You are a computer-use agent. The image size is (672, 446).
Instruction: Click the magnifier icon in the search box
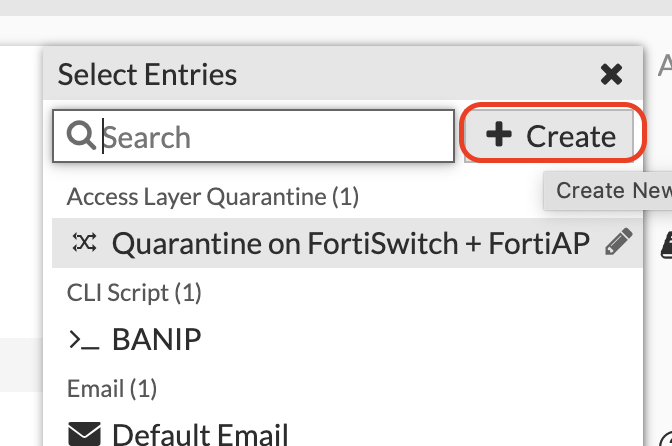[x=81, y=135]
